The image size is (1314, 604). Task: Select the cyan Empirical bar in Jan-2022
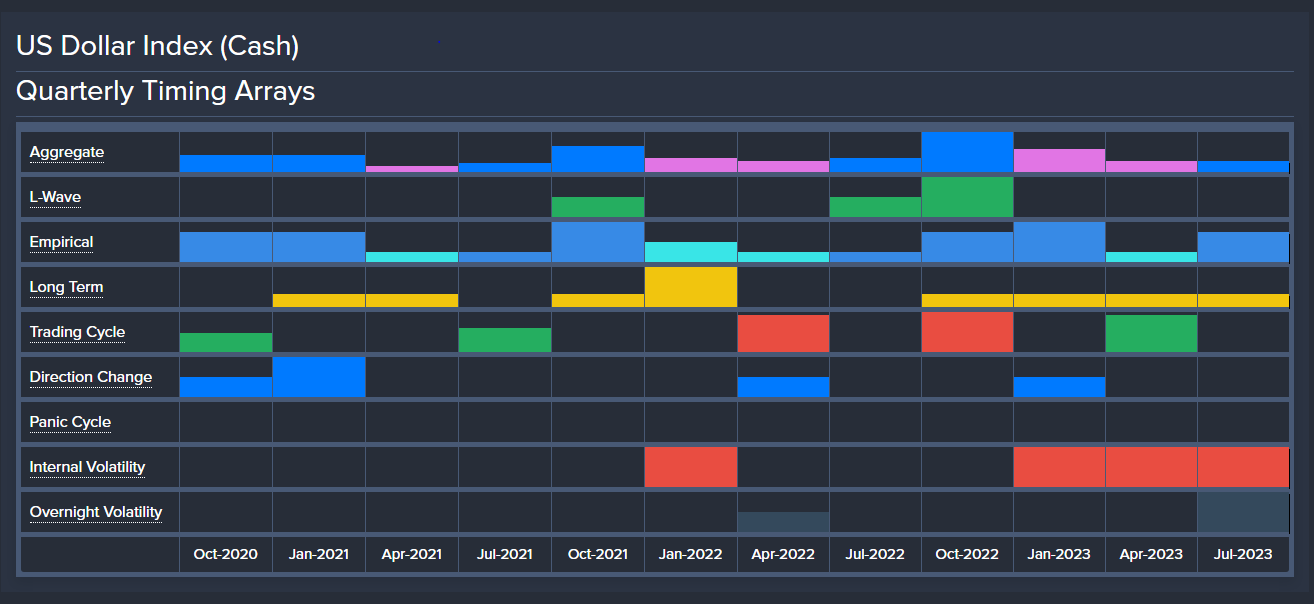click(691, 252)
